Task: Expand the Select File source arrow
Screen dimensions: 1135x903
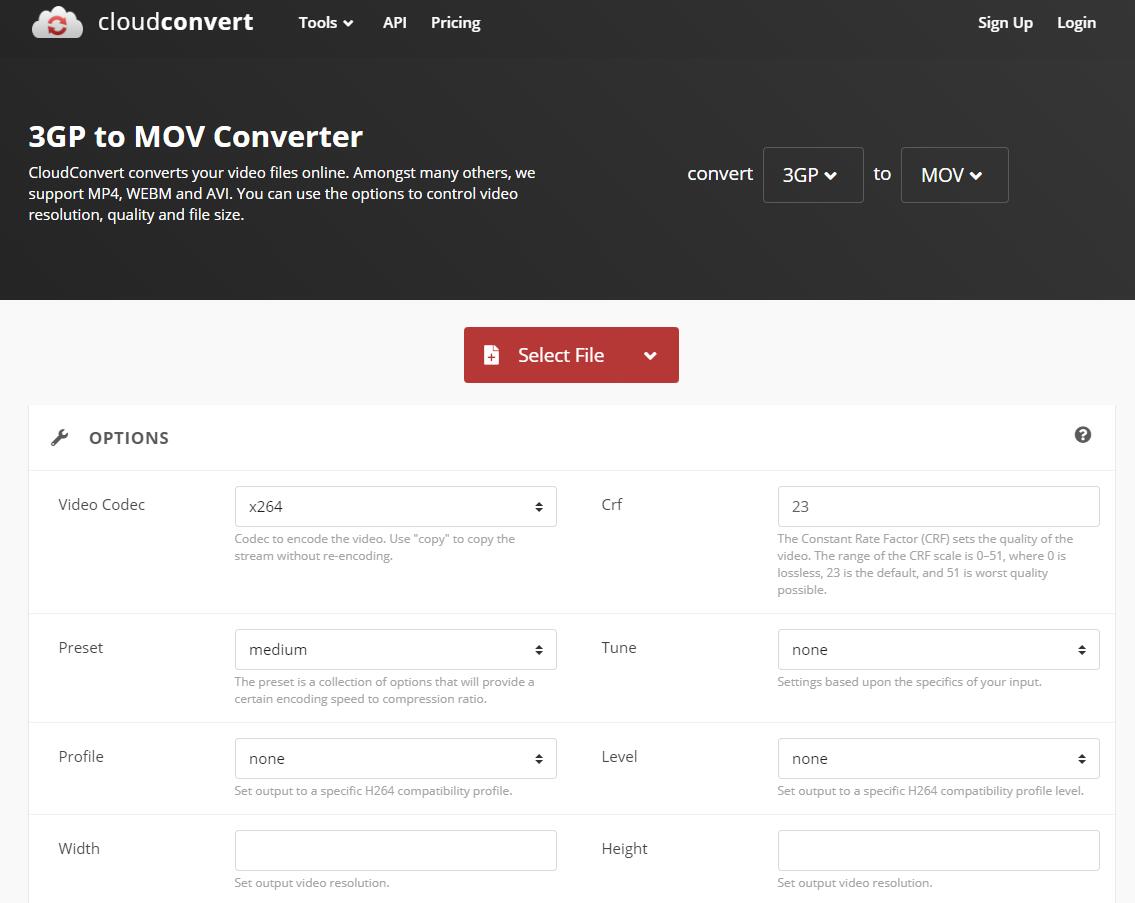Action: tap(650, 355)
